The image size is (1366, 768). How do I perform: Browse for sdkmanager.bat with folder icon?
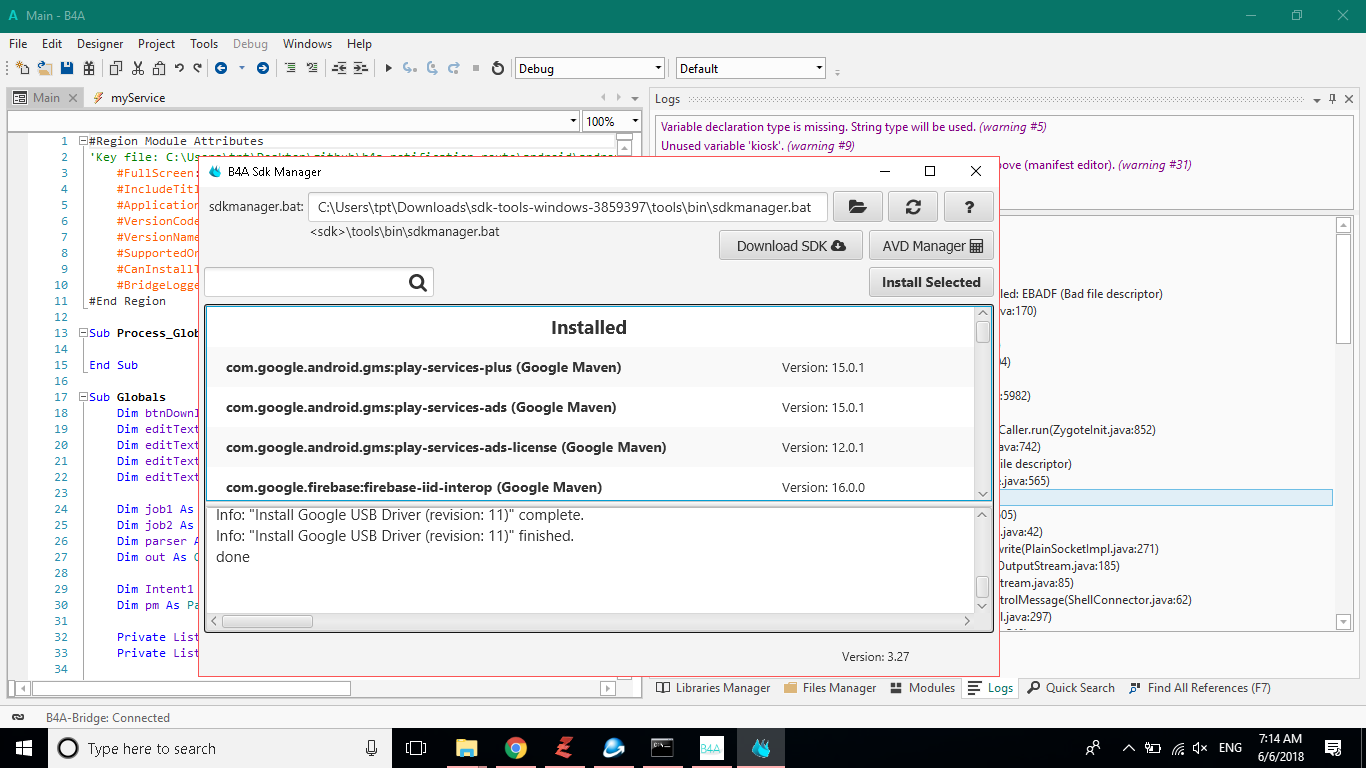click(x=858, y=207)
